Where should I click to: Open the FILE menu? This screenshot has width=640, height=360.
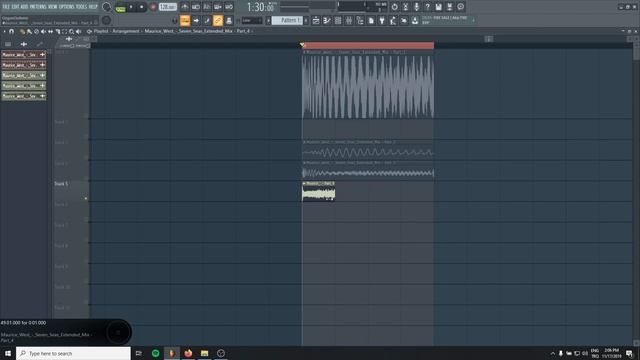[6, 7]
